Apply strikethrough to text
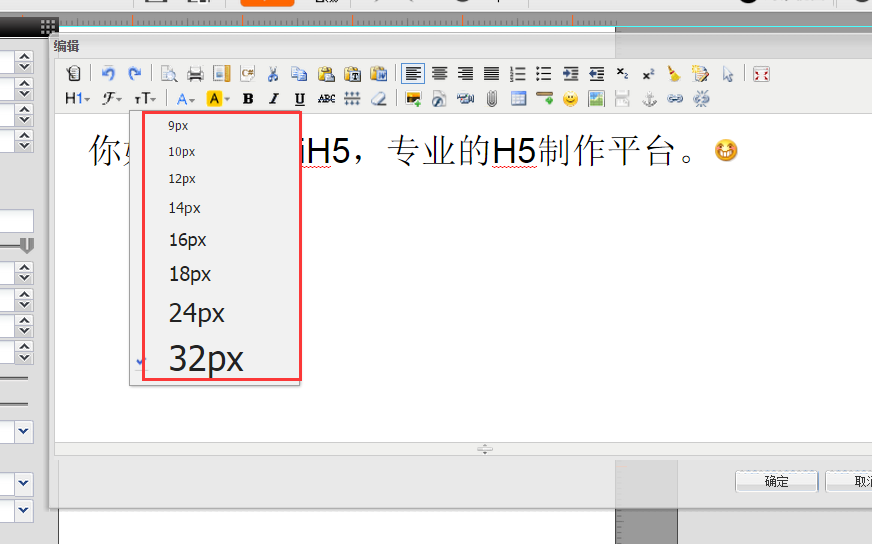The image size is (872, 544). pos(326,98)
